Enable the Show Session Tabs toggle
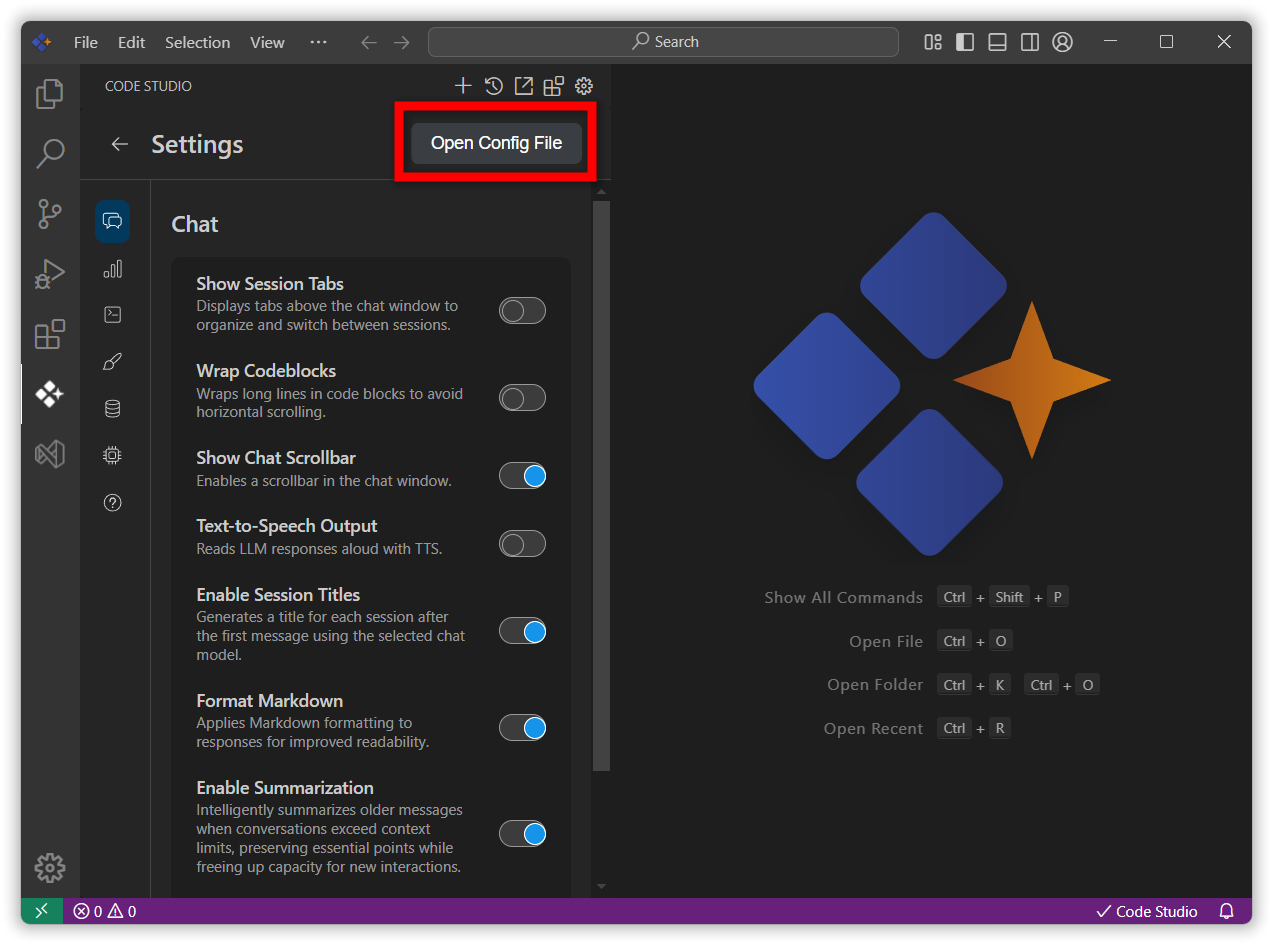This screenshot has height=945, width=1273. click(522, 311)
